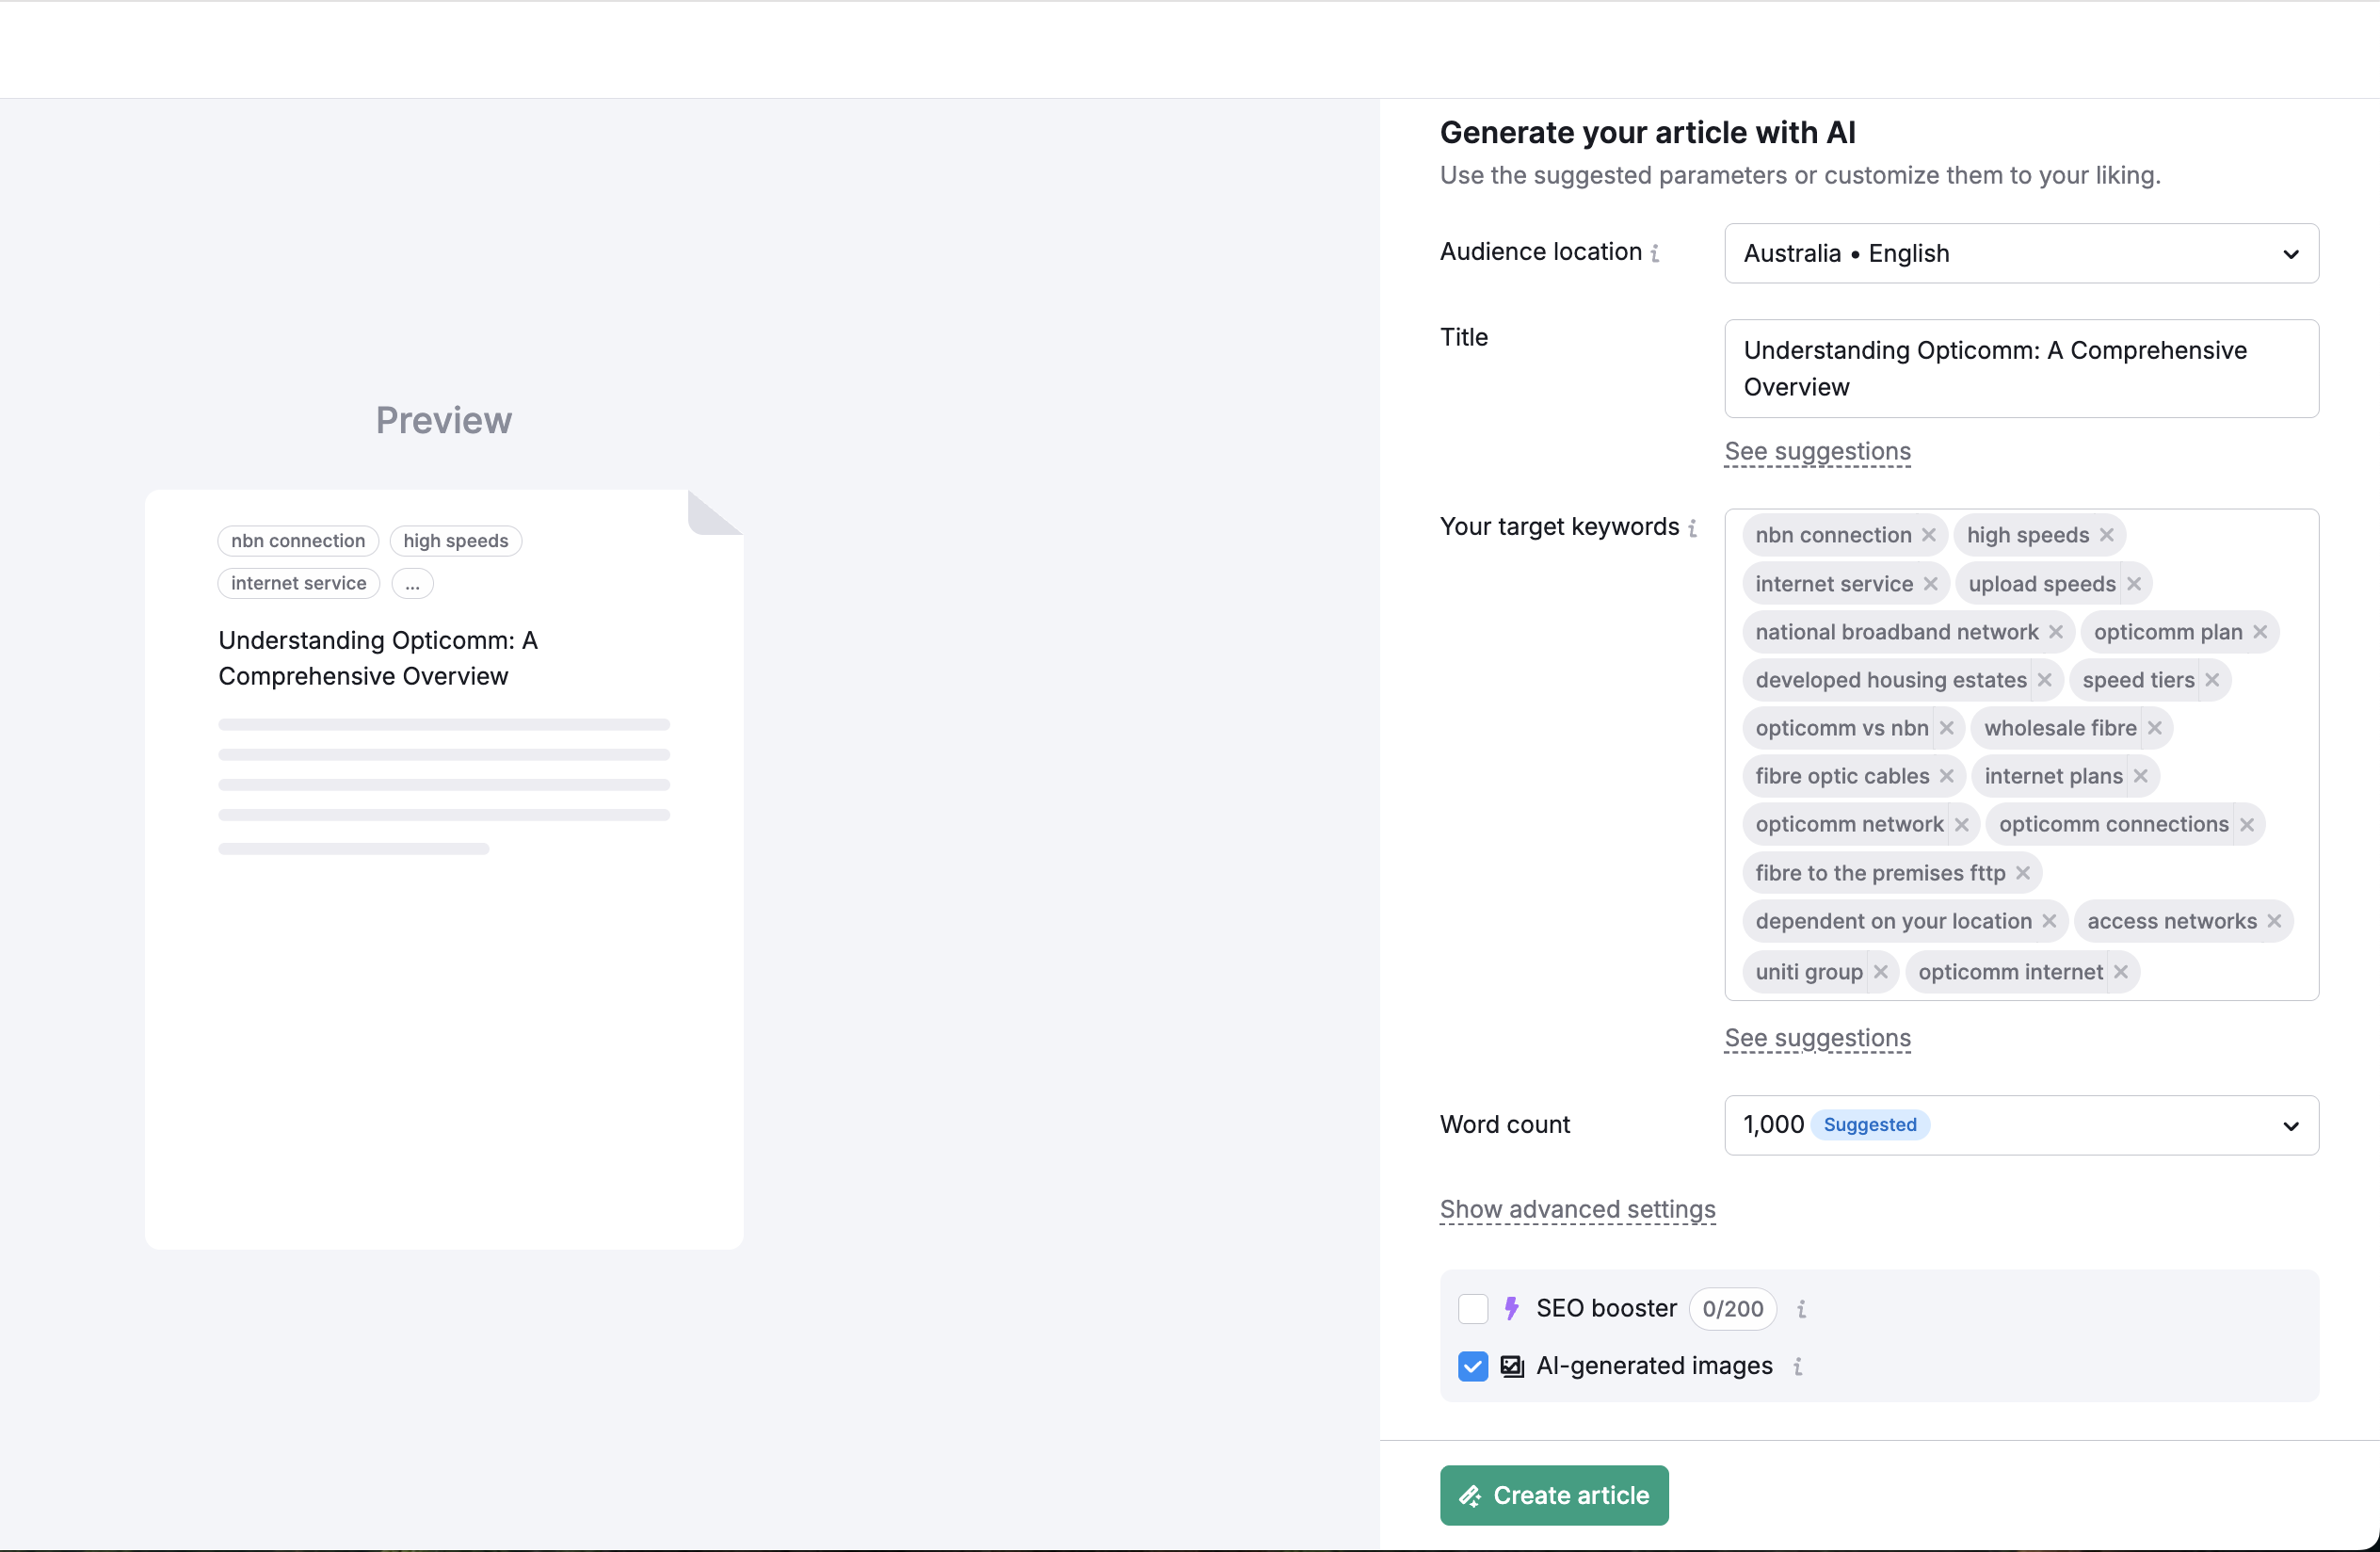Viewport: 2380px width, 1552px height.
Task: Uncheck the AI-generated images checkbox
Action: 1473,1366
